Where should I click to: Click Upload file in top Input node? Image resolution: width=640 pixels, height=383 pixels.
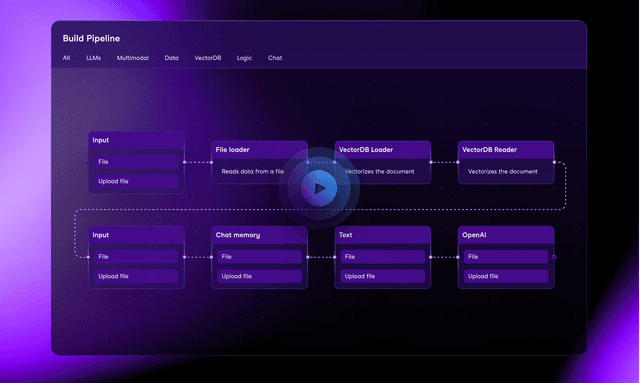[x=136, y=181]
